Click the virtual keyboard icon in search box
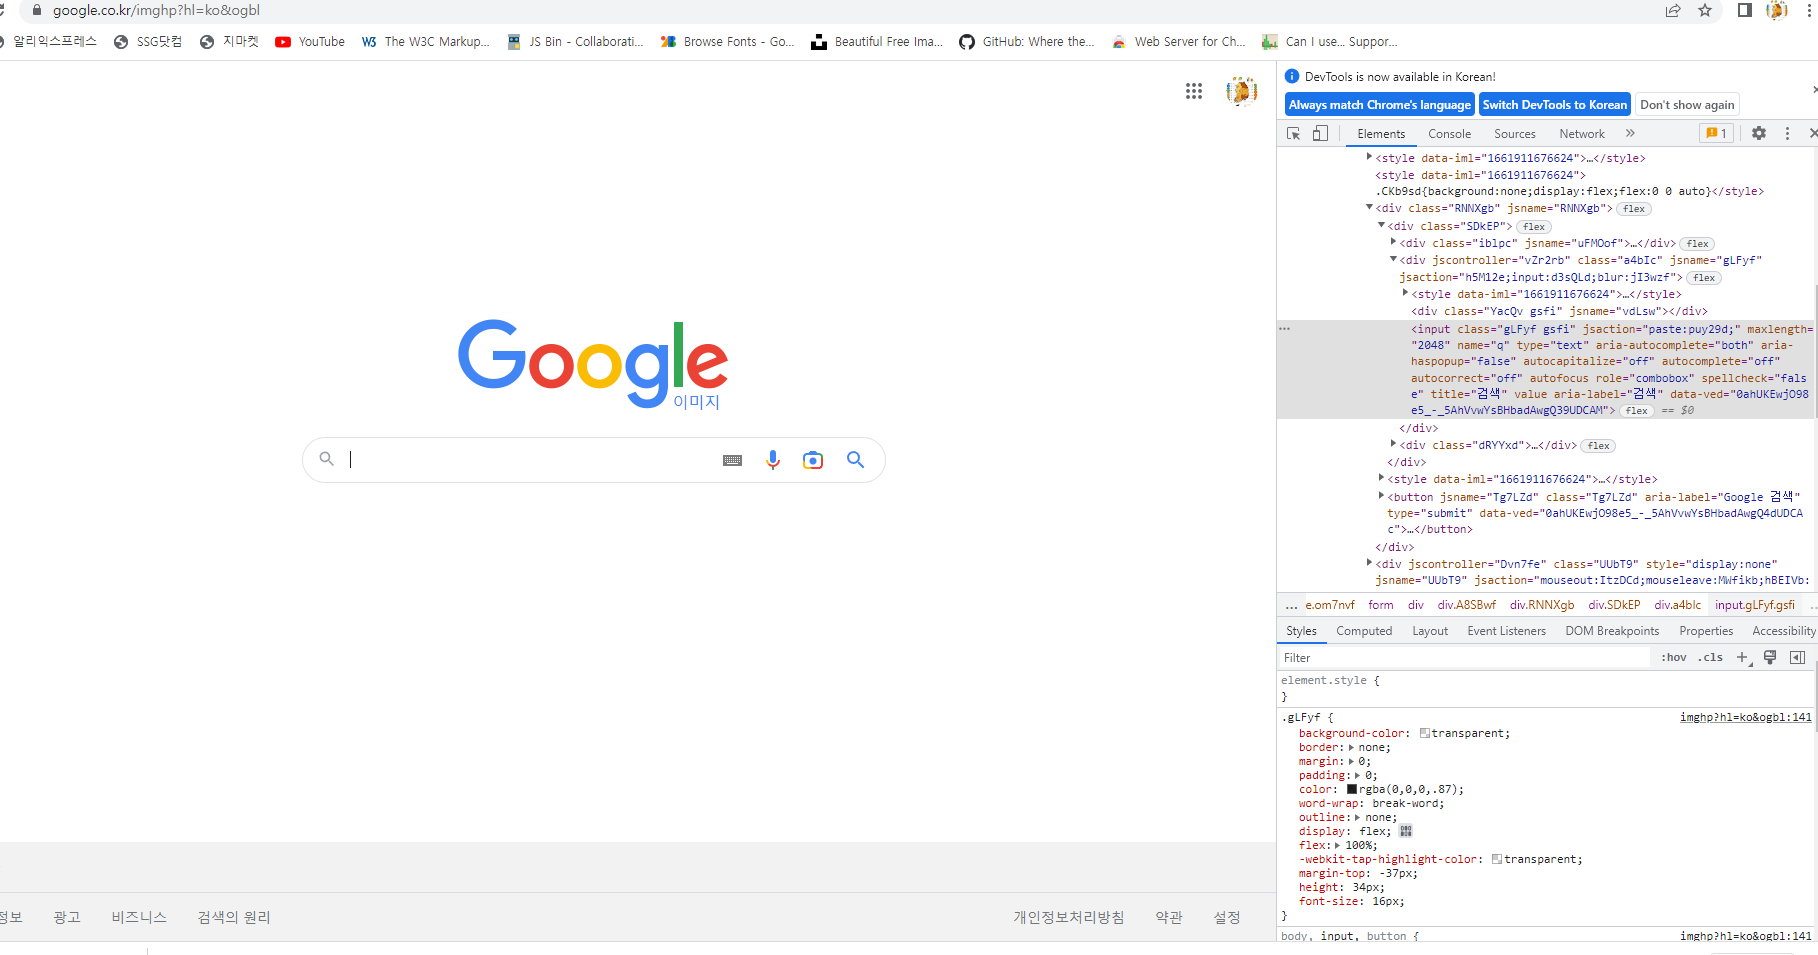 coord(732,460)
